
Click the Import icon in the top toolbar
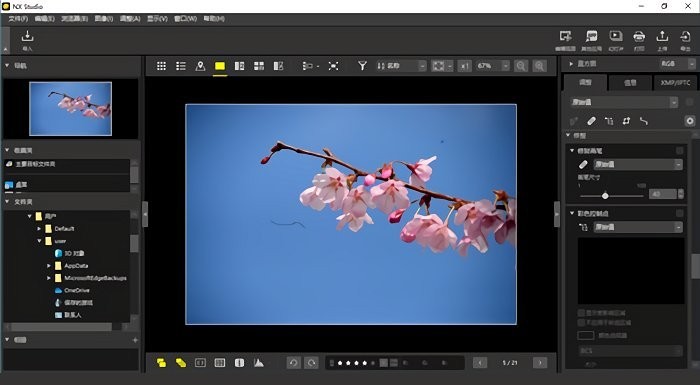coord(27,36)
